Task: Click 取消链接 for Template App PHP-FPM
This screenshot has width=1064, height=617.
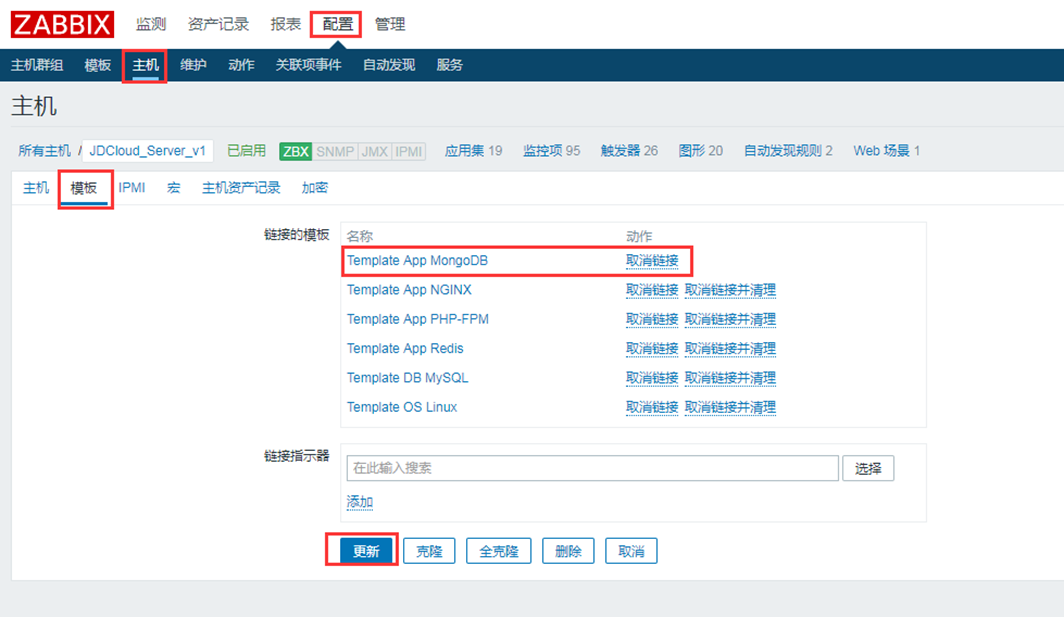Action: pyautogui.click(x=652, y=319)
